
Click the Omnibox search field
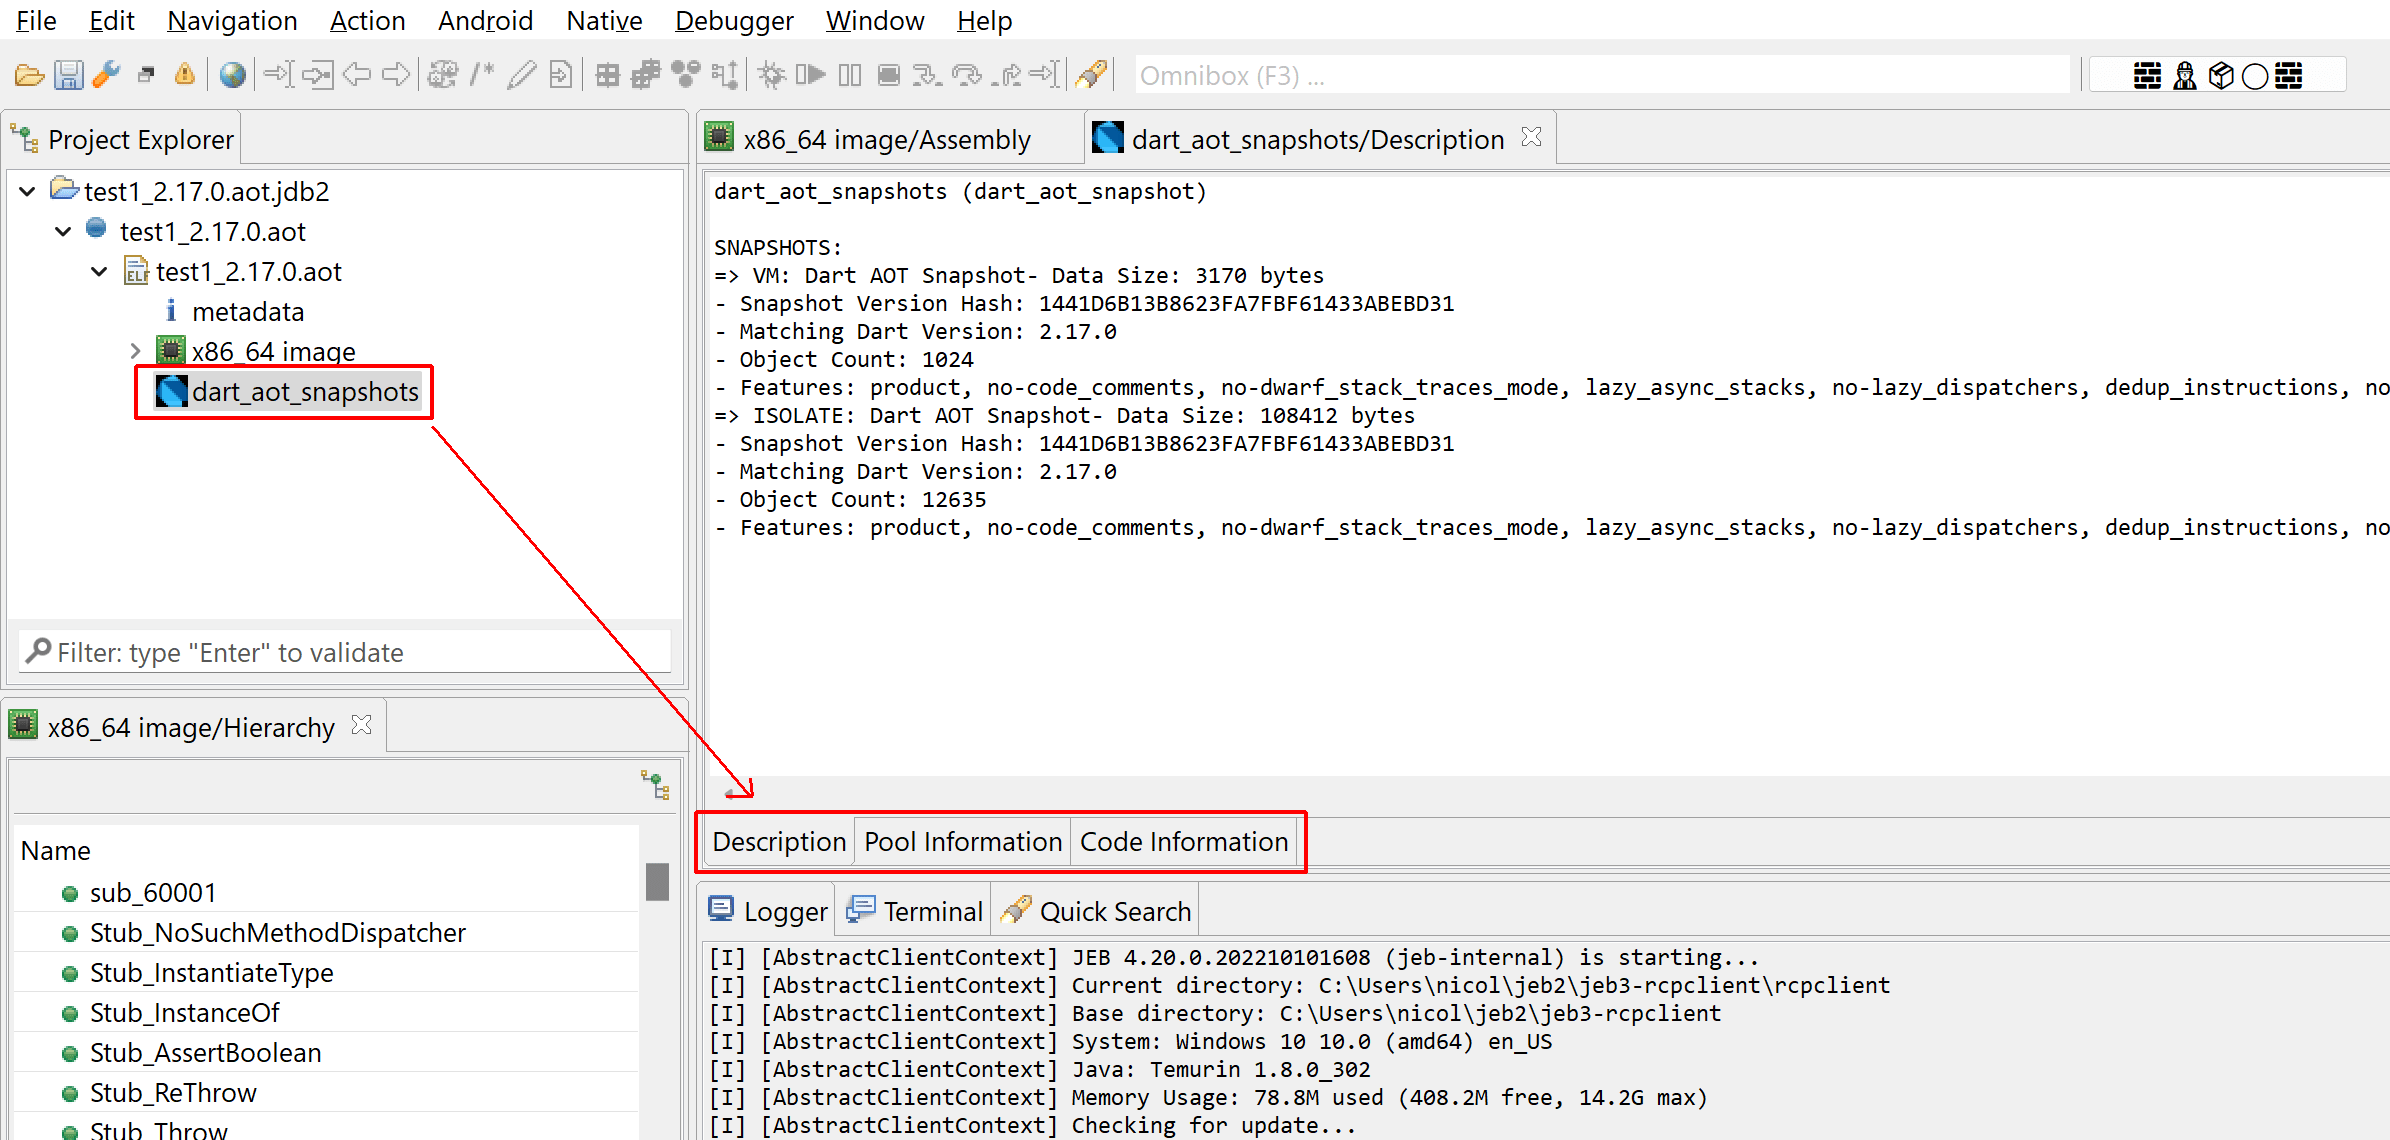[x=1600, y=76]
